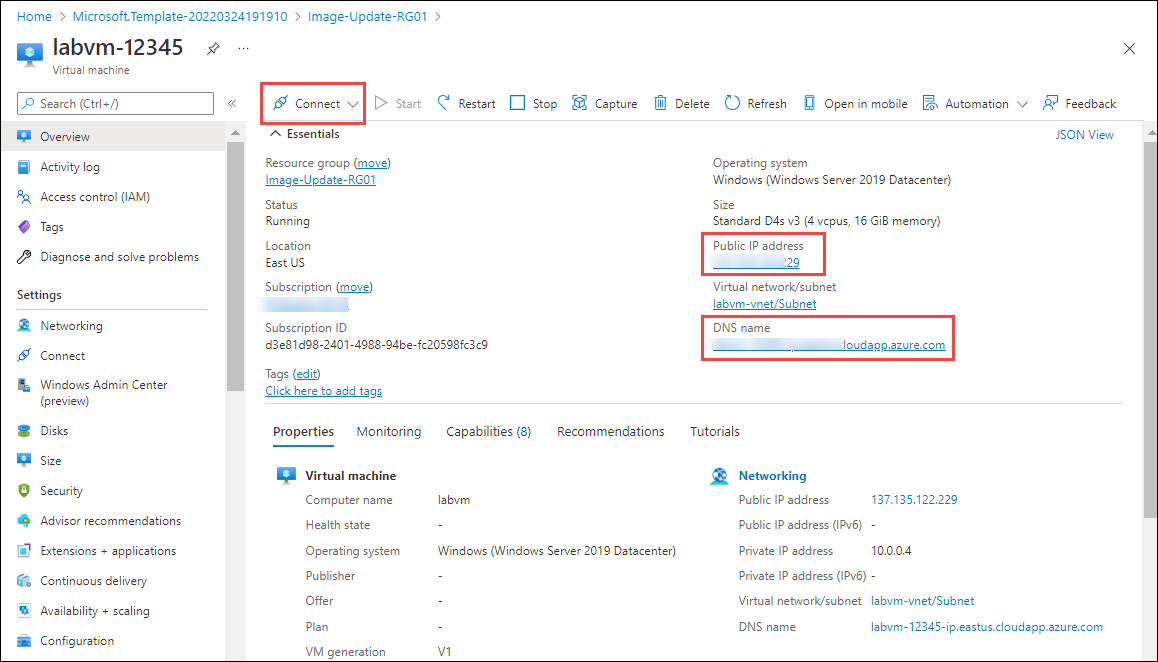
Task: Click the Windows Admin Center icon
Action: [x=24, y=385]
